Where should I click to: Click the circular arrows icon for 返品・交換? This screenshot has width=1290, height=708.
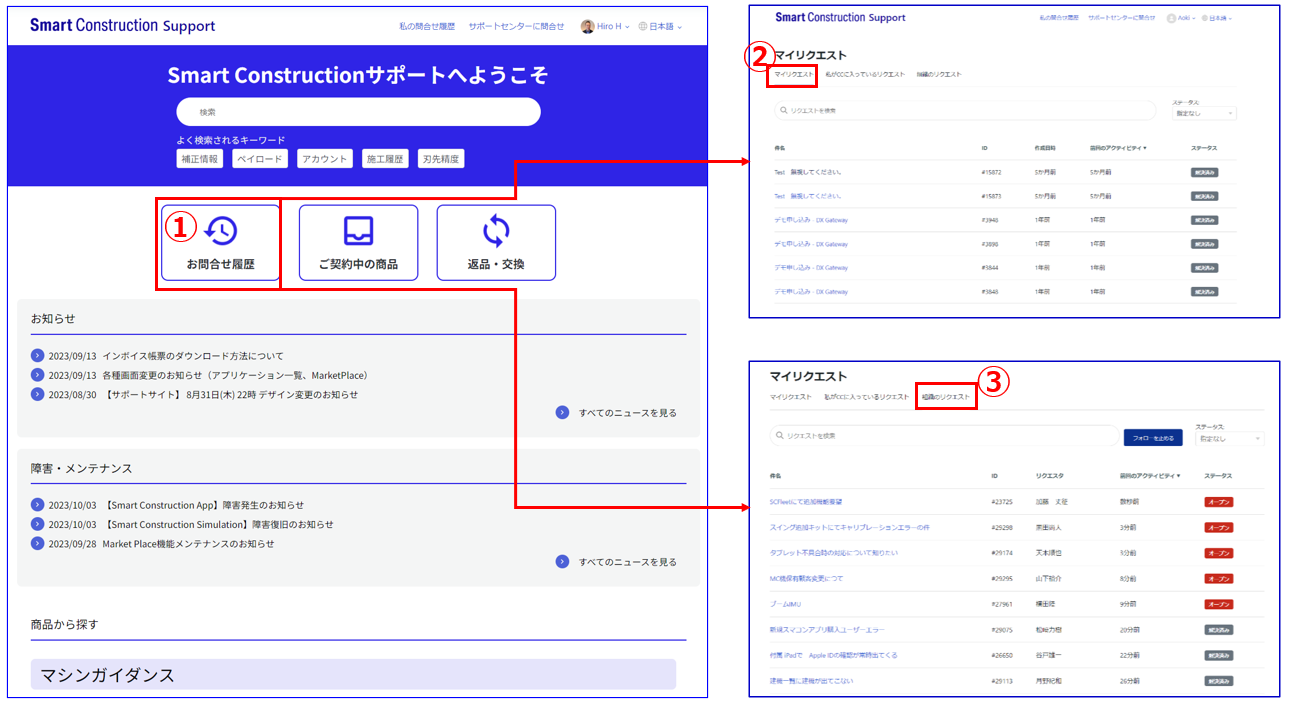coord(496,231)
